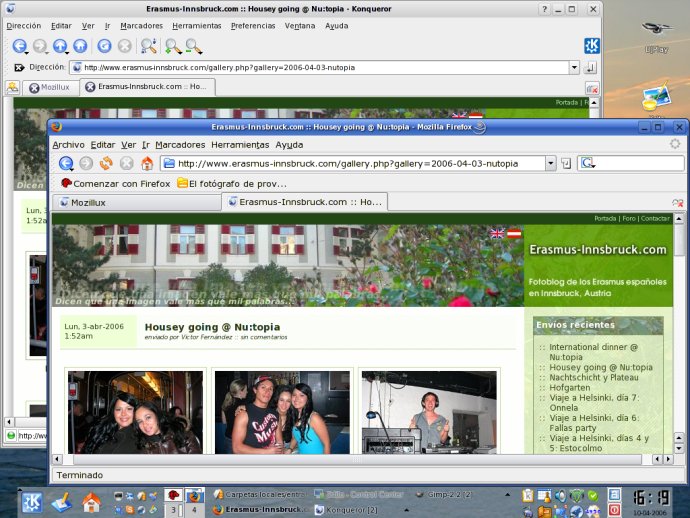
Task: Click the Firefox horizontal scrollbar track
Action: tap(357, 459)
